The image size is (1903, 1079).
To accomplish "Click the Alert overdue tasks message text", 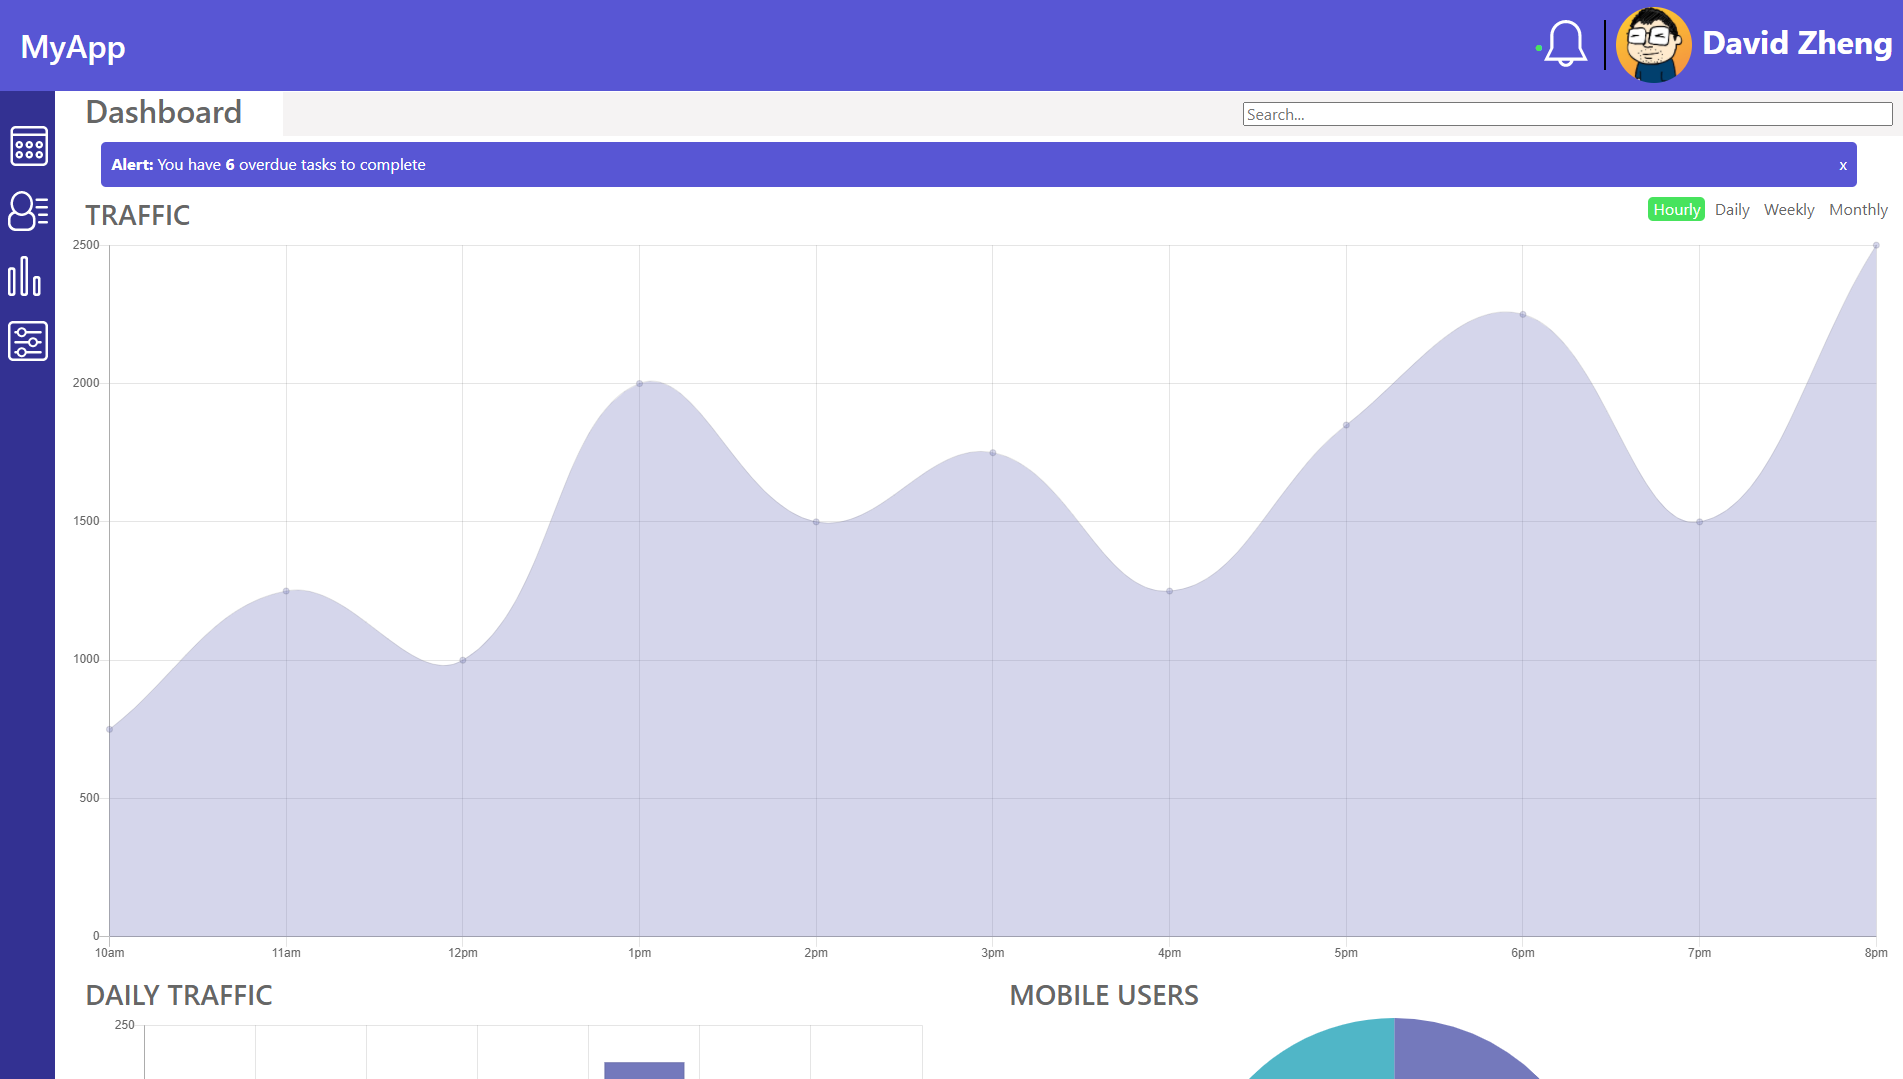I will point(268,165).
